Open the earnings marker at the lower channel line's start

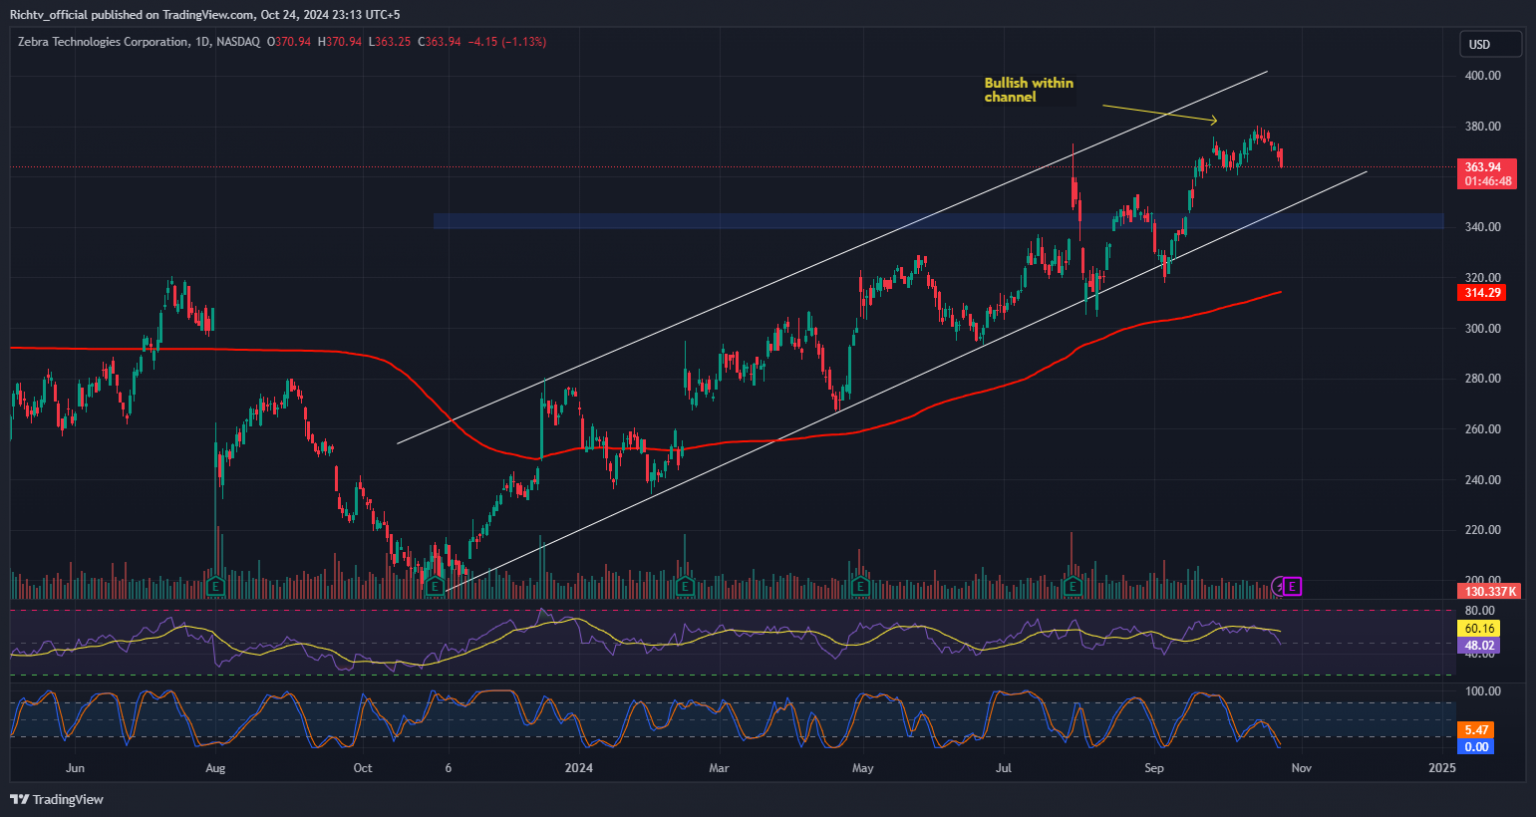click(x=434, y=586)
